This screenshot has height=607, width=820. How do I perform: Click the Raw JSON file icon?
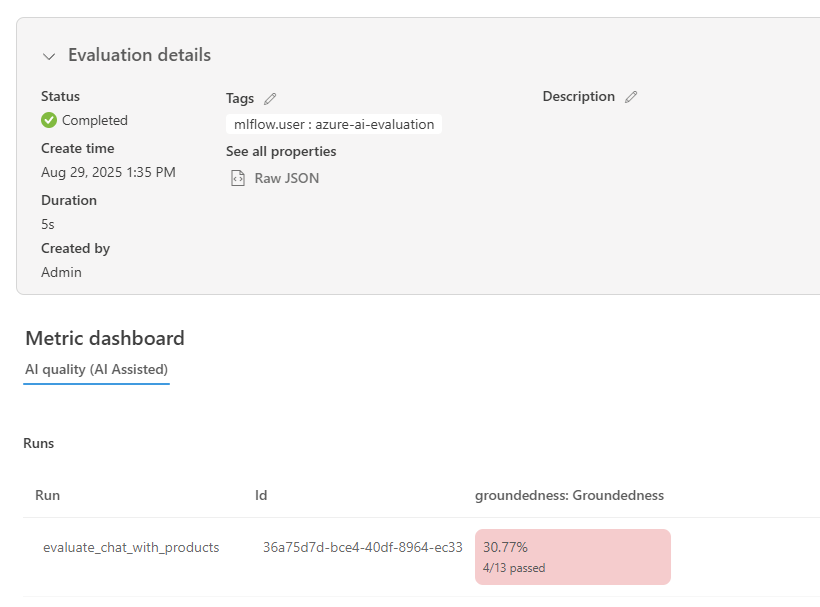coord(238,178)
